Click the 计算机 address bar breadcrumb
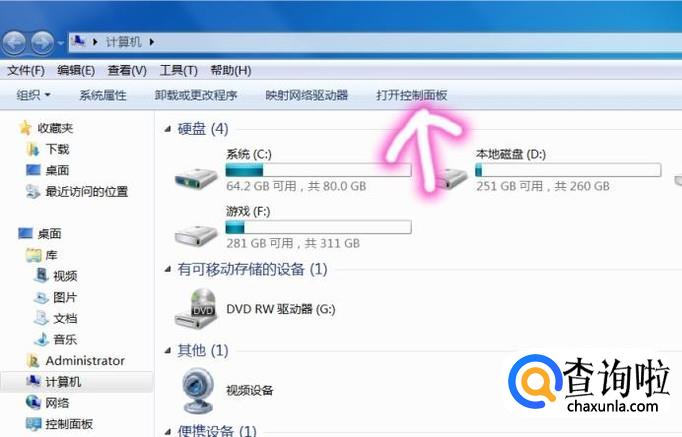Image resolution: width=682 pixels, height=437 pixels. coord(124,42)
